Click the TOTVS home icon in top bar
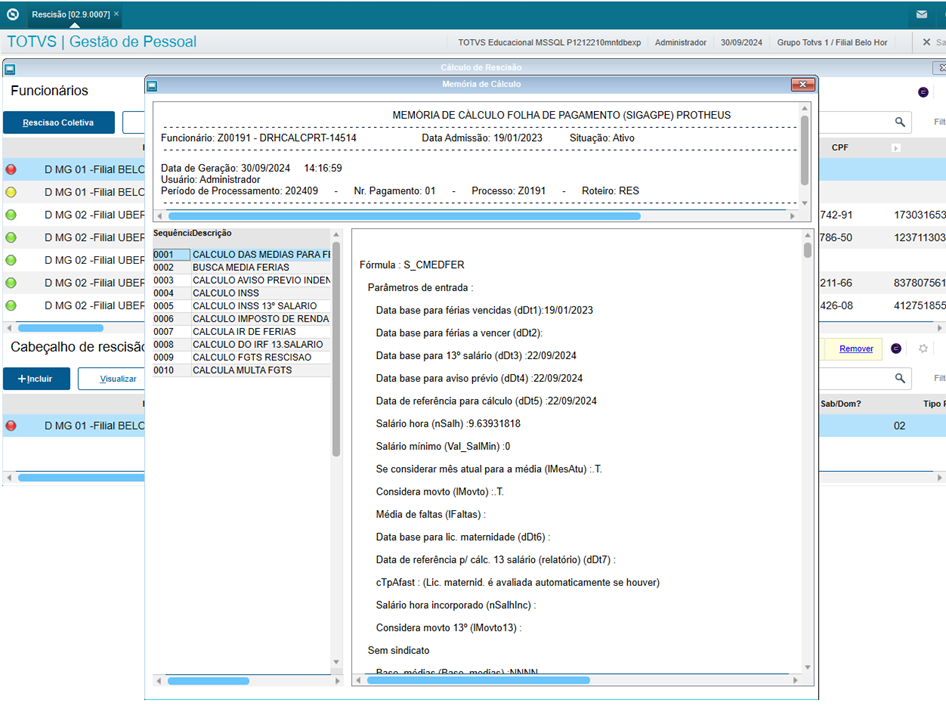946x706 pixels. click(13, 14)
